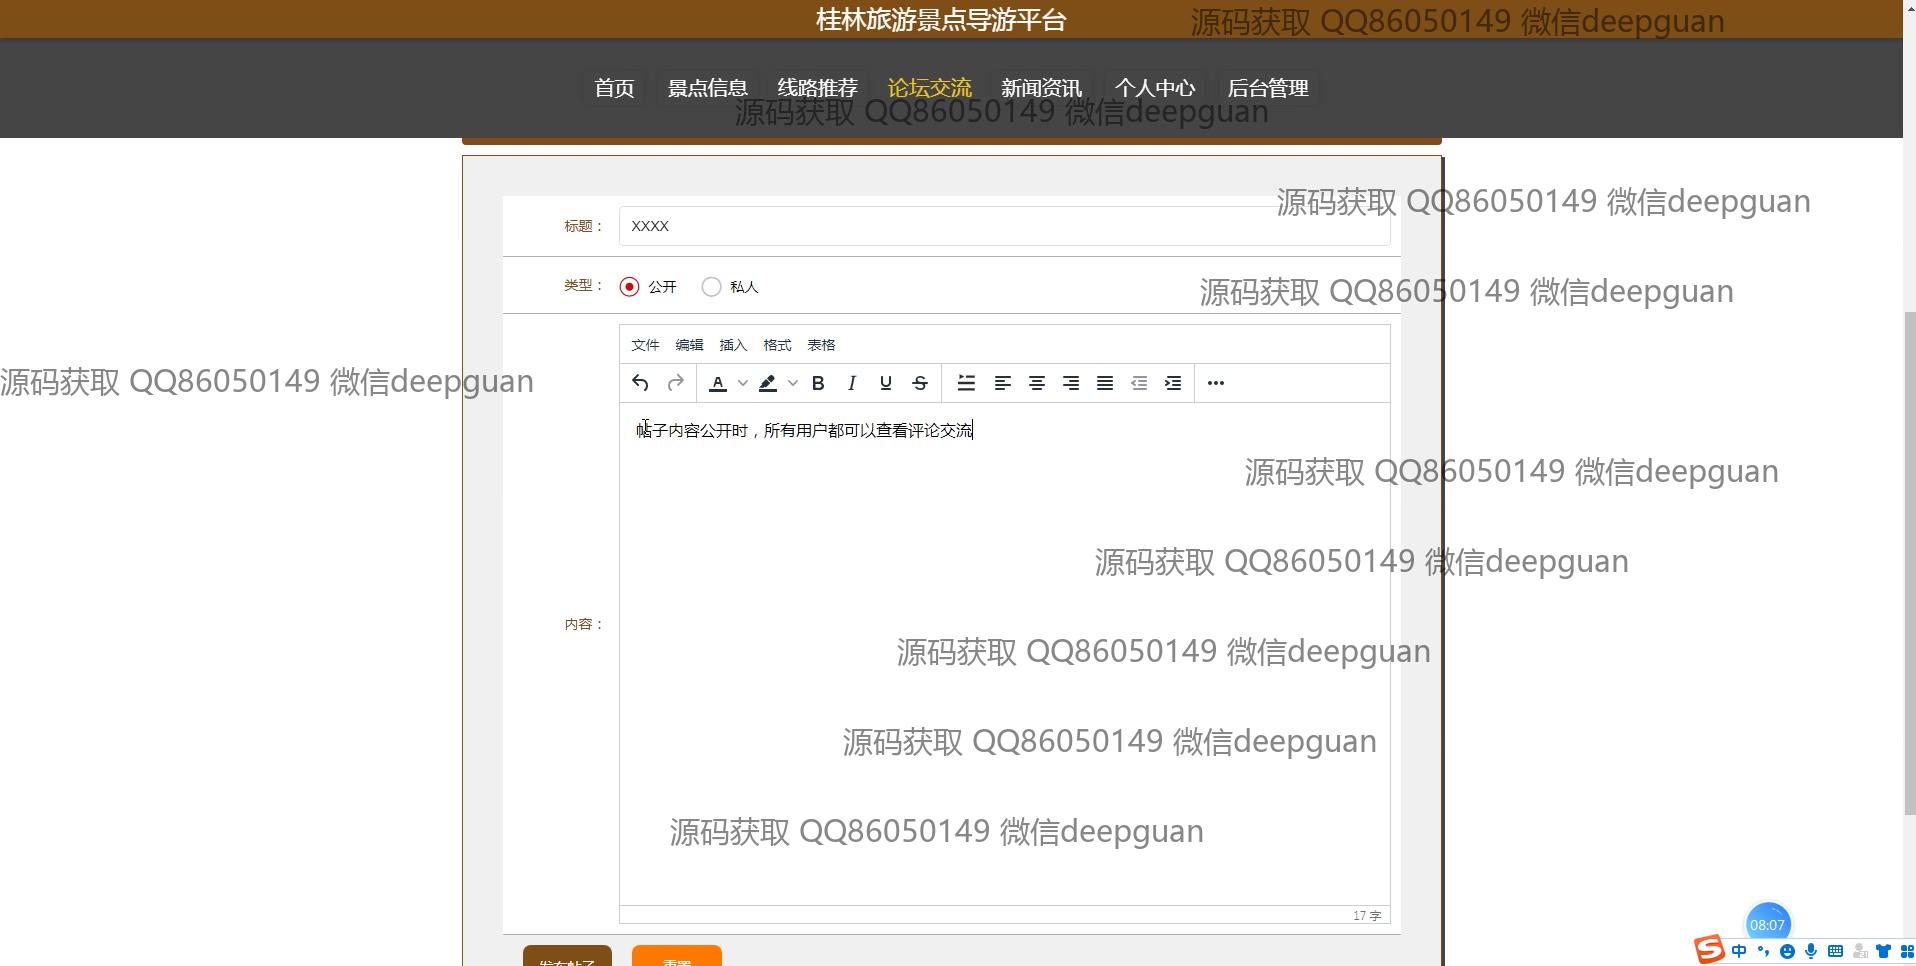Expand the text color dropdown arrow
This screenshot has width=1916, height=966.
(743, 383)
